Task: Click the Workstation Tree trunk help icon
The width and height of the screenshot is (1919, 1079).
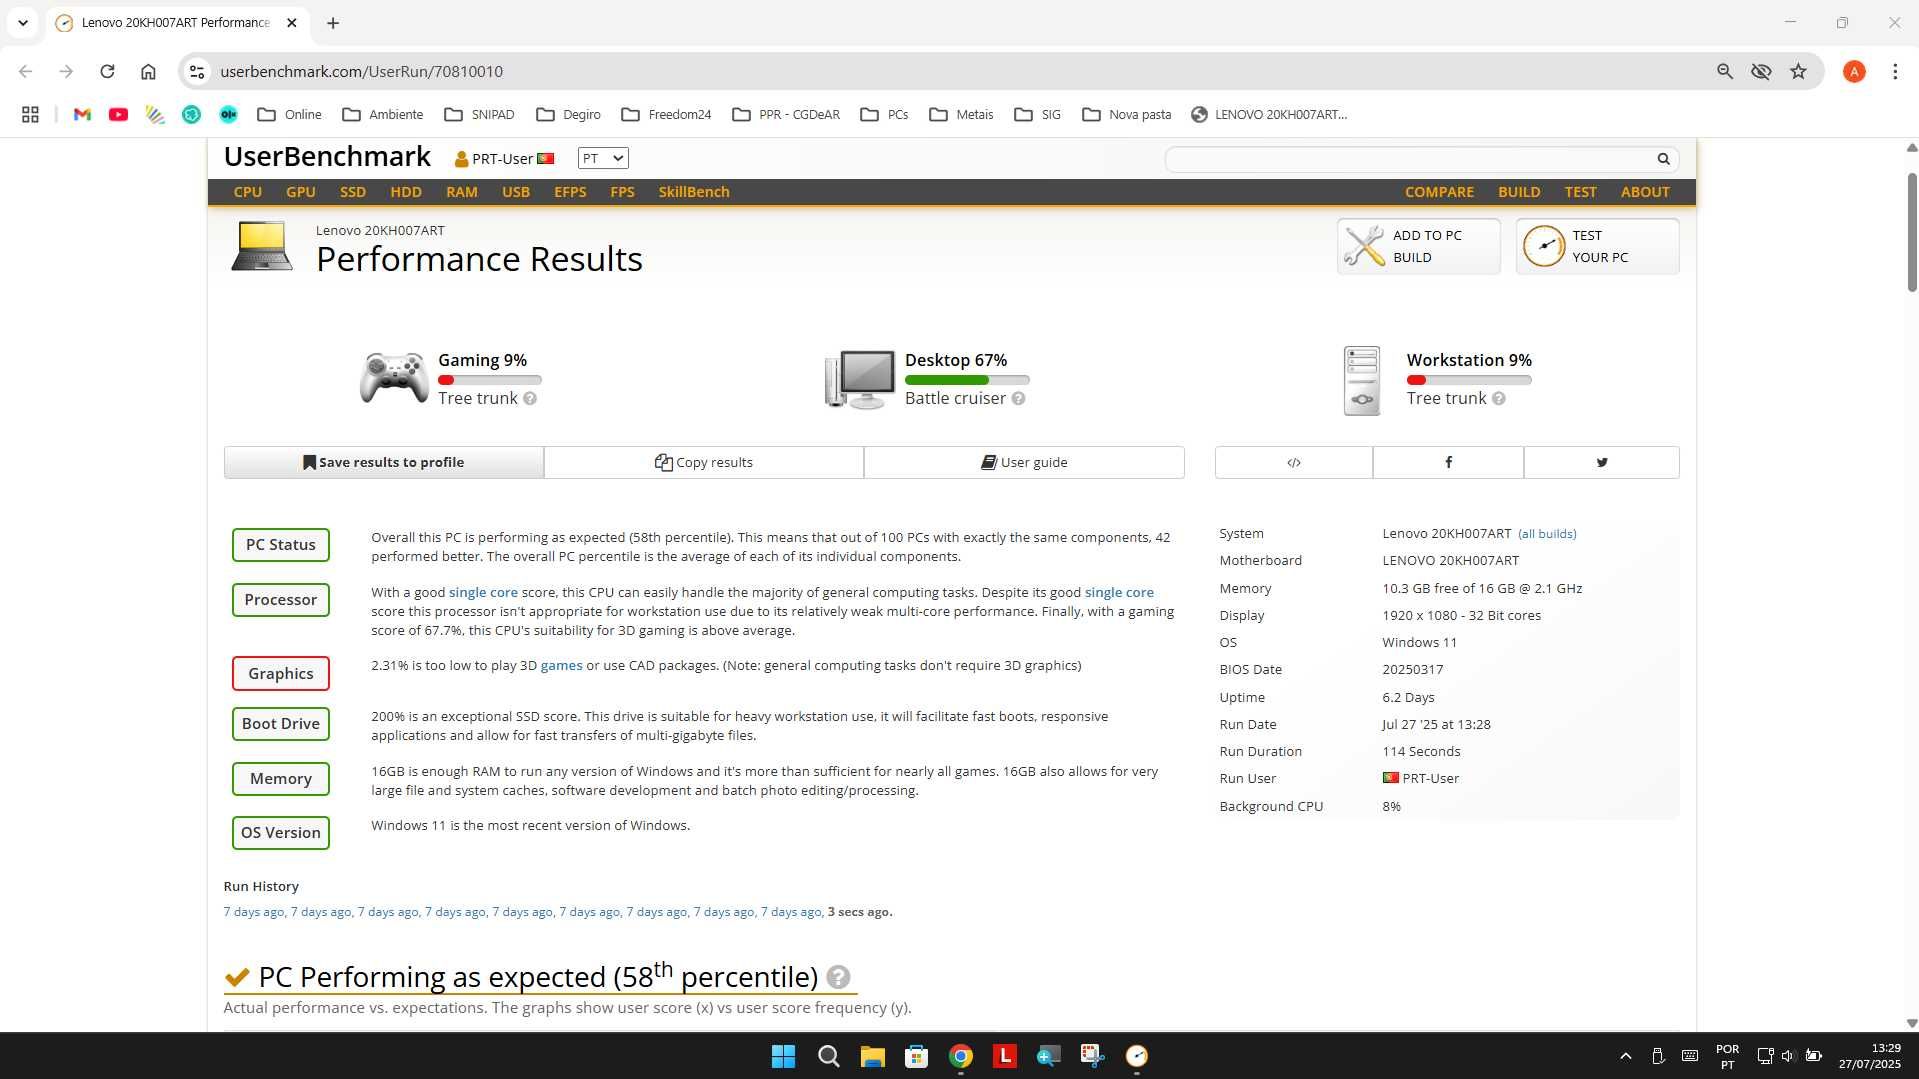Action: tap(1498, 398)
